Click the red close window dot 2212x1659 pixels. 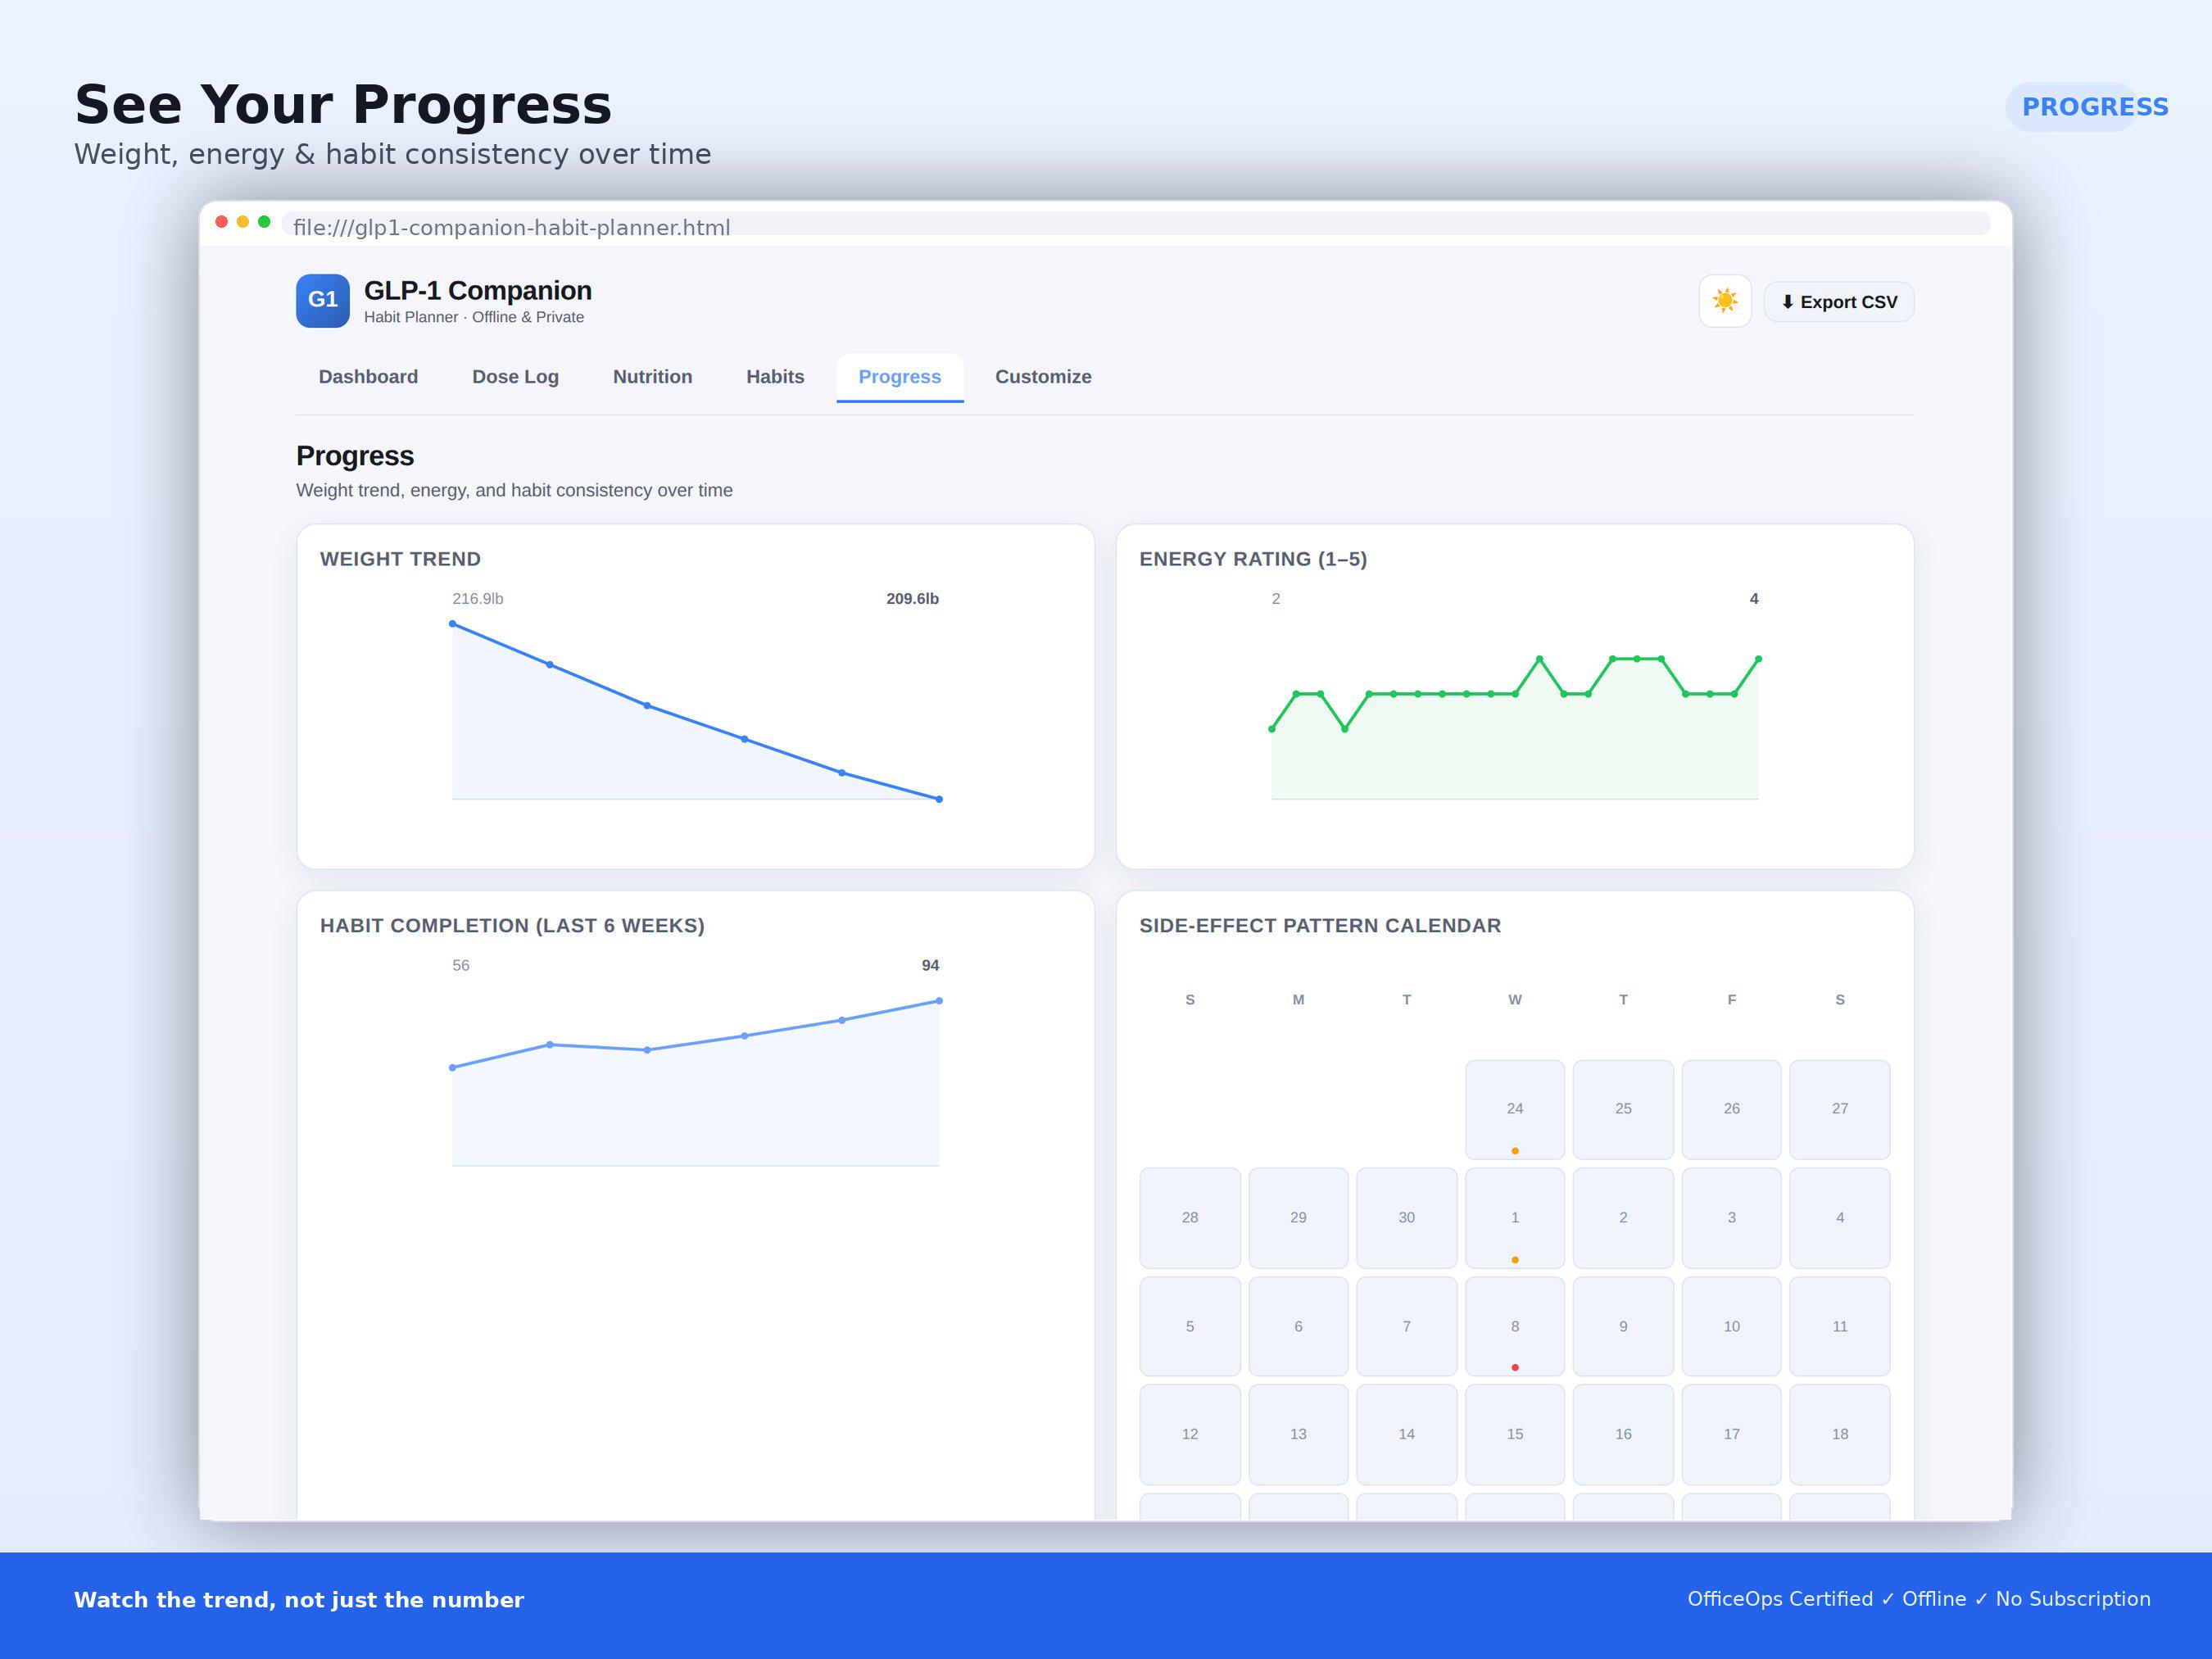coord(222,222)
